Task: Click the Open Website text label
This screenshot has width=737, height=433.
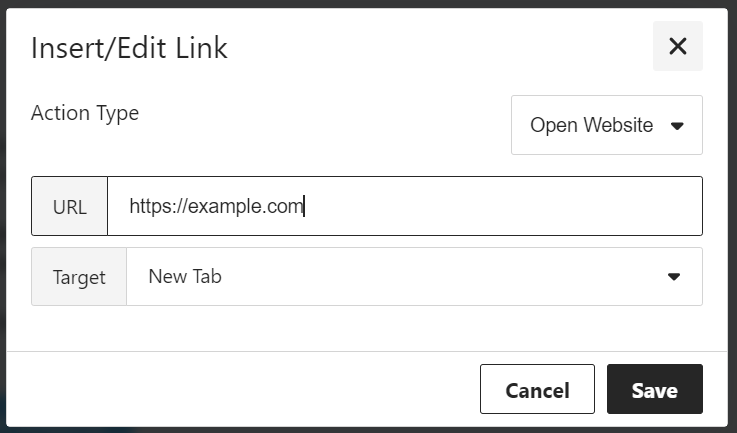Action: [x=591, y=125]
